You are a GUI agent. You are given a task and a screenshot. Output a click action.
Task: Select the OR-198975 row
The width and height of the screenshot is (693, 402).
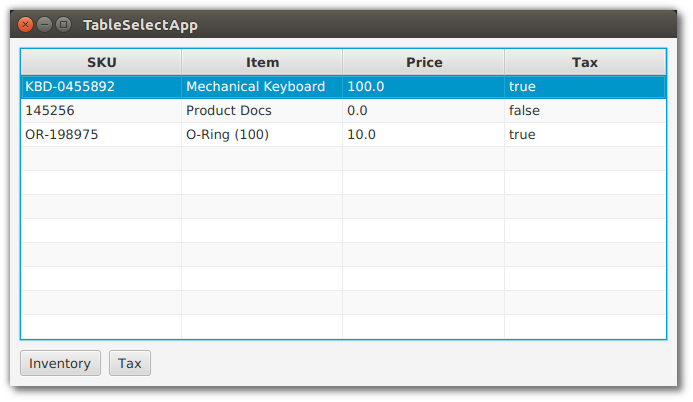[x=62, y=135]
